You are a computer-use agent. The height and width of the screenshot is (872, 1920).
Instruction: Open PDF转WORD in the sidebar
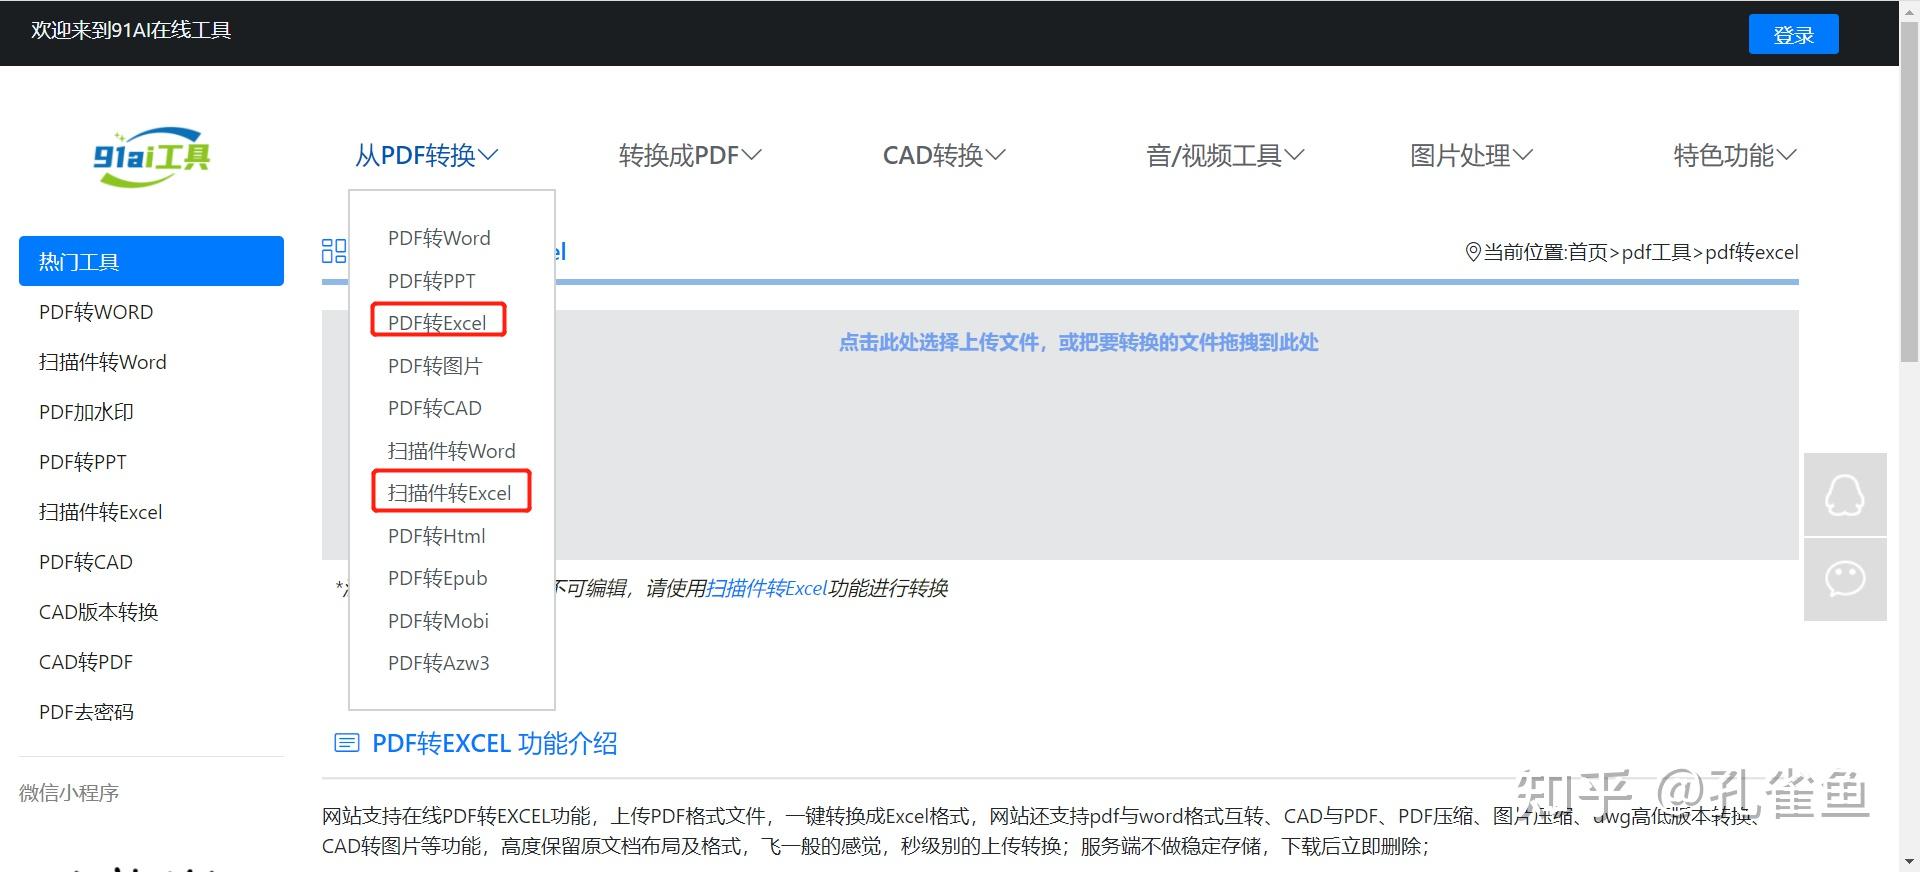(96, 312)
